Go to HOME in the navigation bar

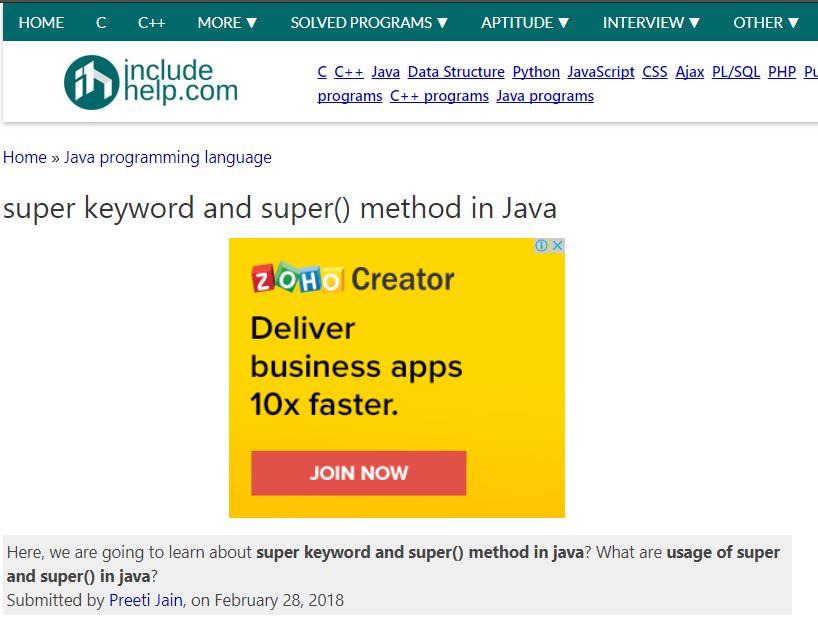(41, 22)
